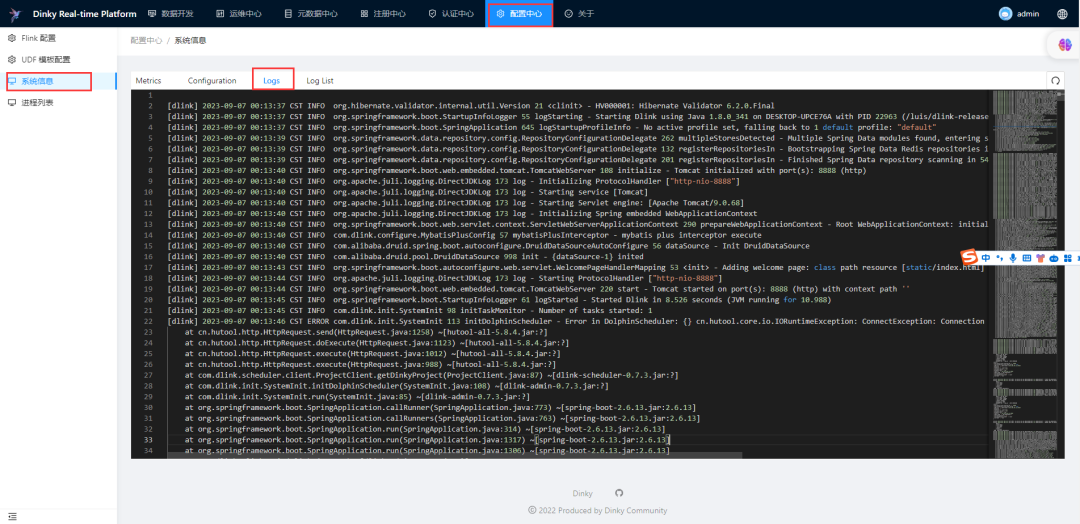Screen dimensions: 1080x524
Task: Click the ProjectClient.getDinkyProject stack trace line
Action: [x=432, y=375]
